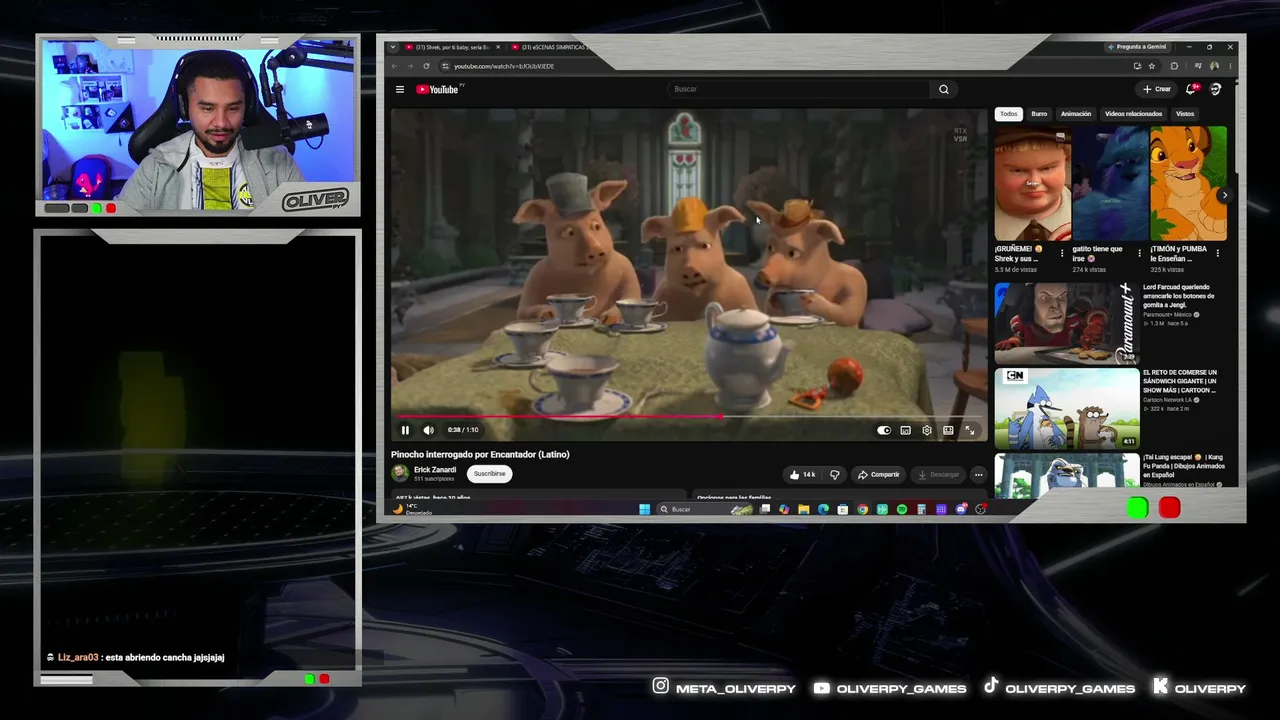Screen dimensions: 1280x720
Task: Open Spotify from the taskbar
Action: click(x=902, y=509)
